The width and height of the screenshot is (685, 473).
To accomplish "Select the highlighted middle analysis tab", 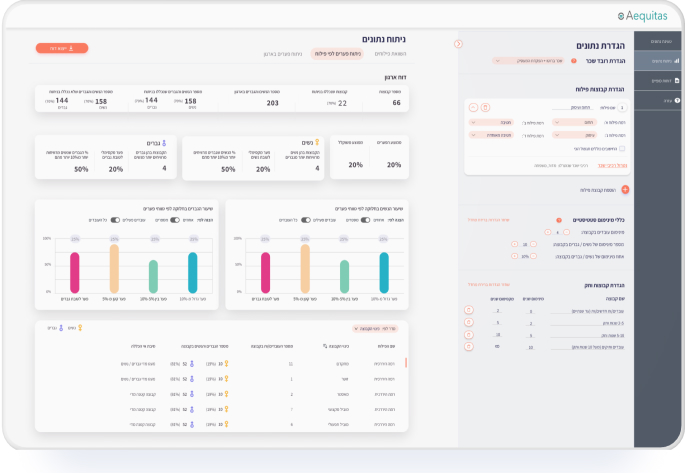I will pyautogui.click(x=337, y=54).
